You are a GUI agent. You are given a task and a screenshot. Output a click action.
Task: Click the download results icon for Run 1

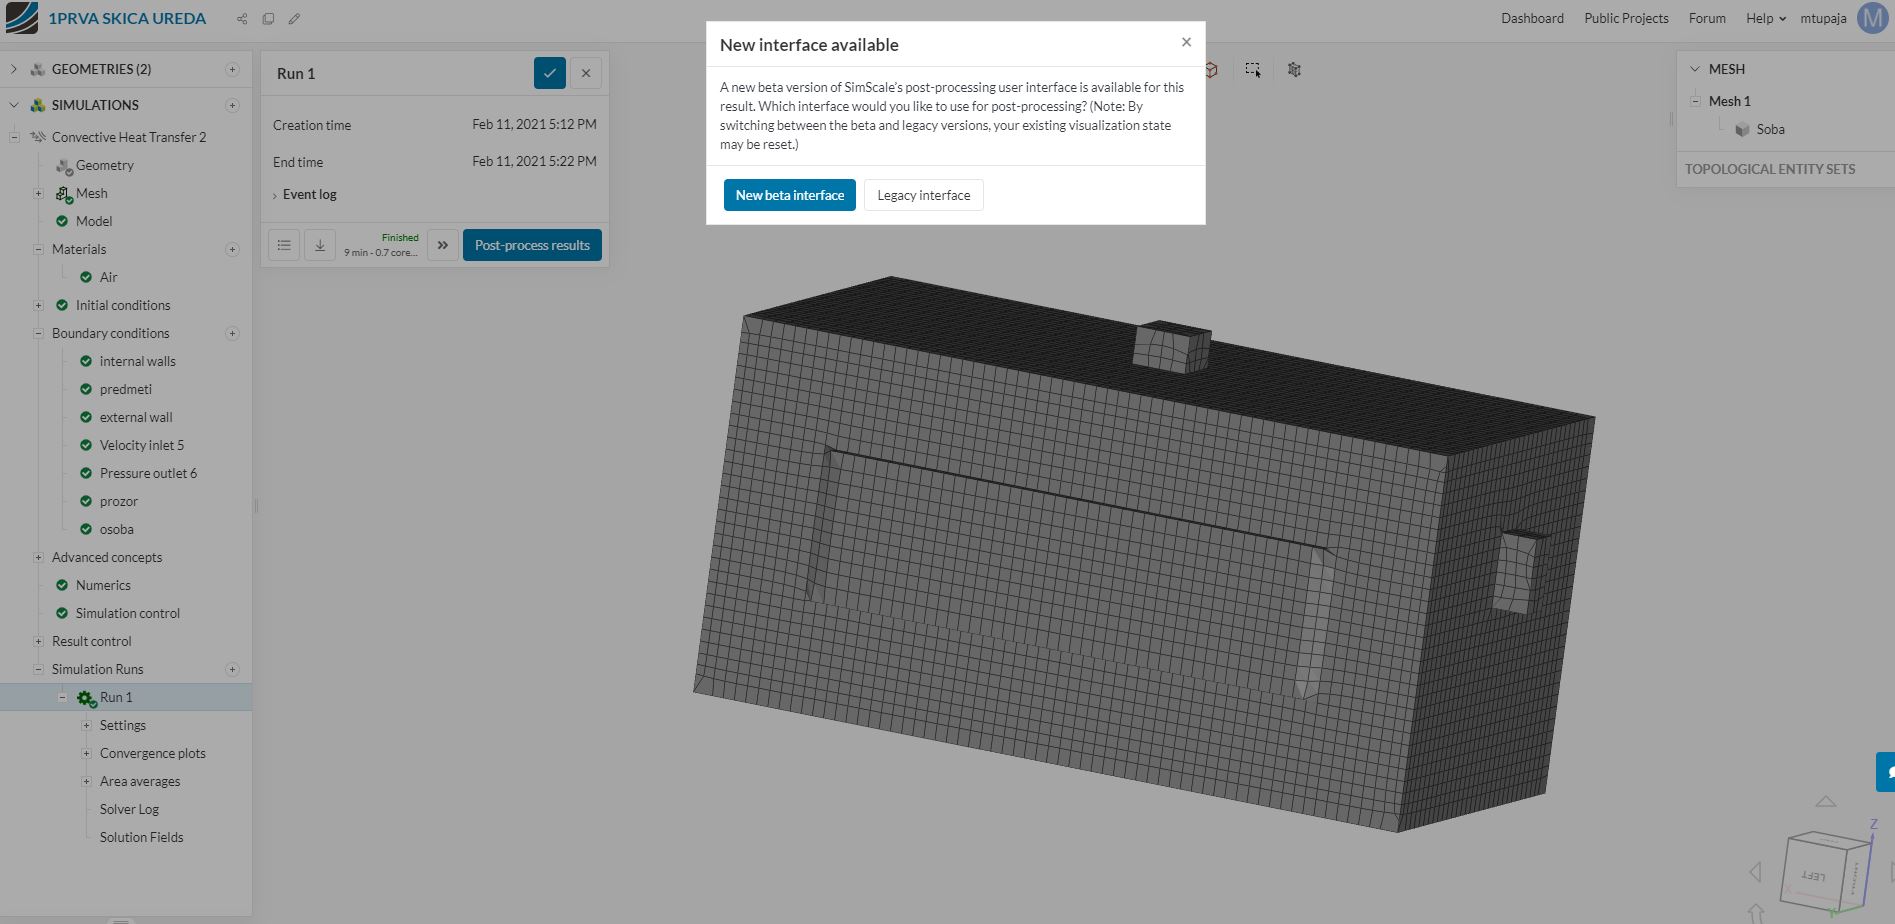click(320, 244)
